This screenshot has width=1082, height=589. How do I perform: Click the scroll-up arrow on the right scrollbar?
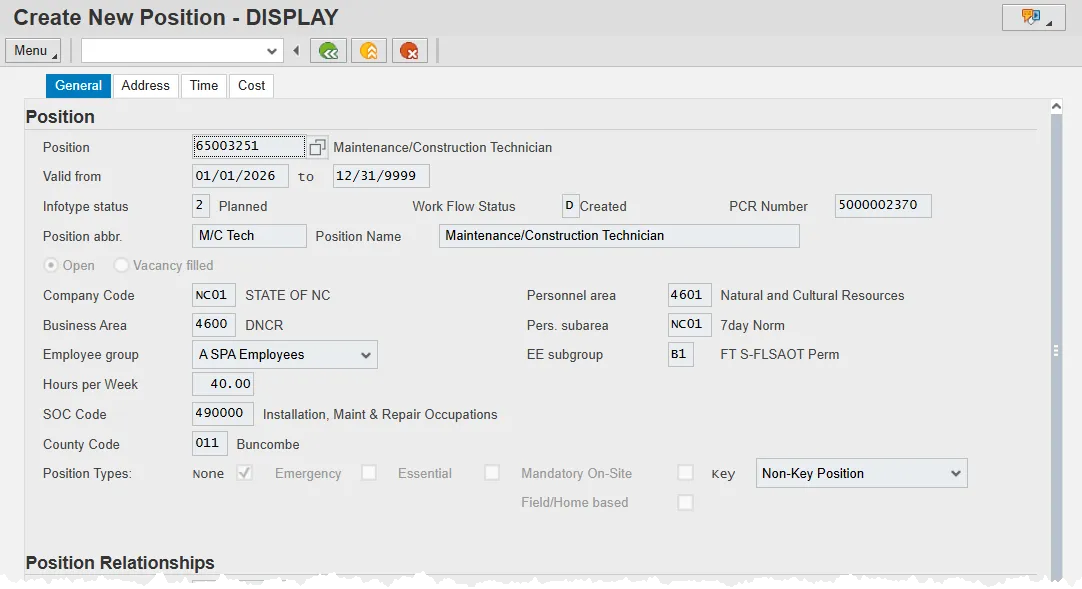click(x=1056, y=106)
